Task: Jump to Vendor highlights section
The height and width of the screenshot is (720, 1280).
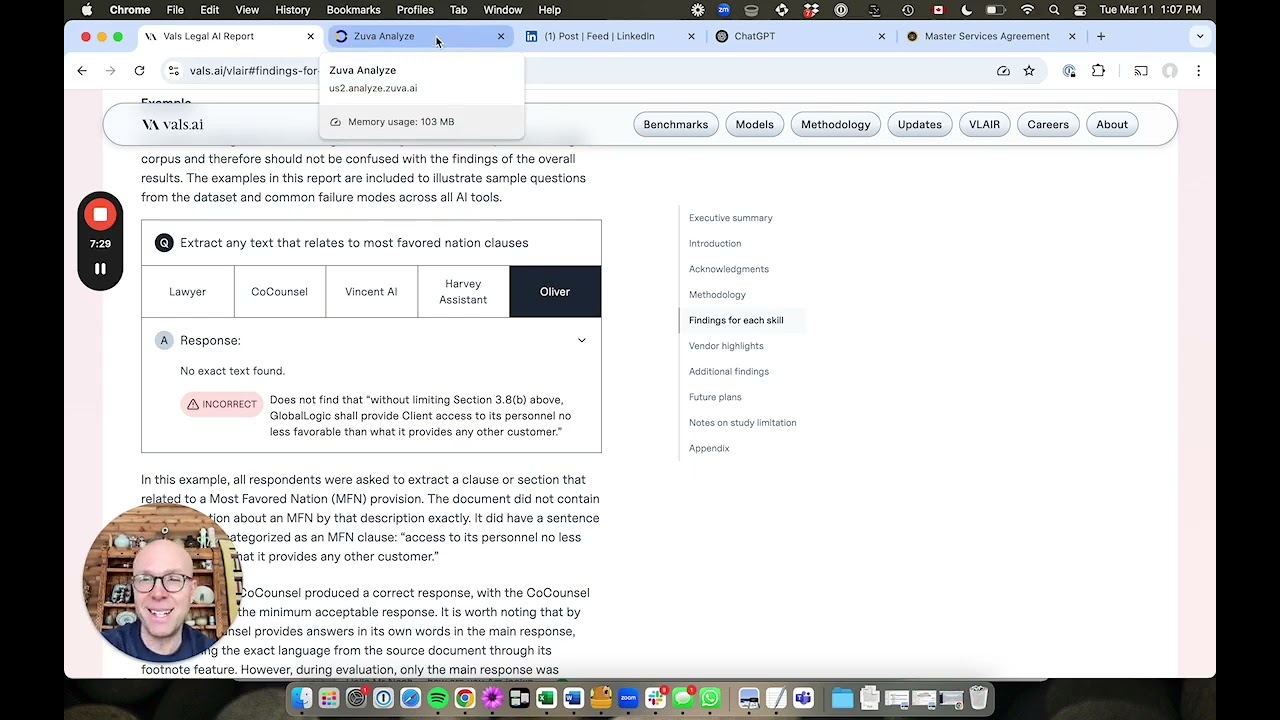Action: (x=726, y=346)
